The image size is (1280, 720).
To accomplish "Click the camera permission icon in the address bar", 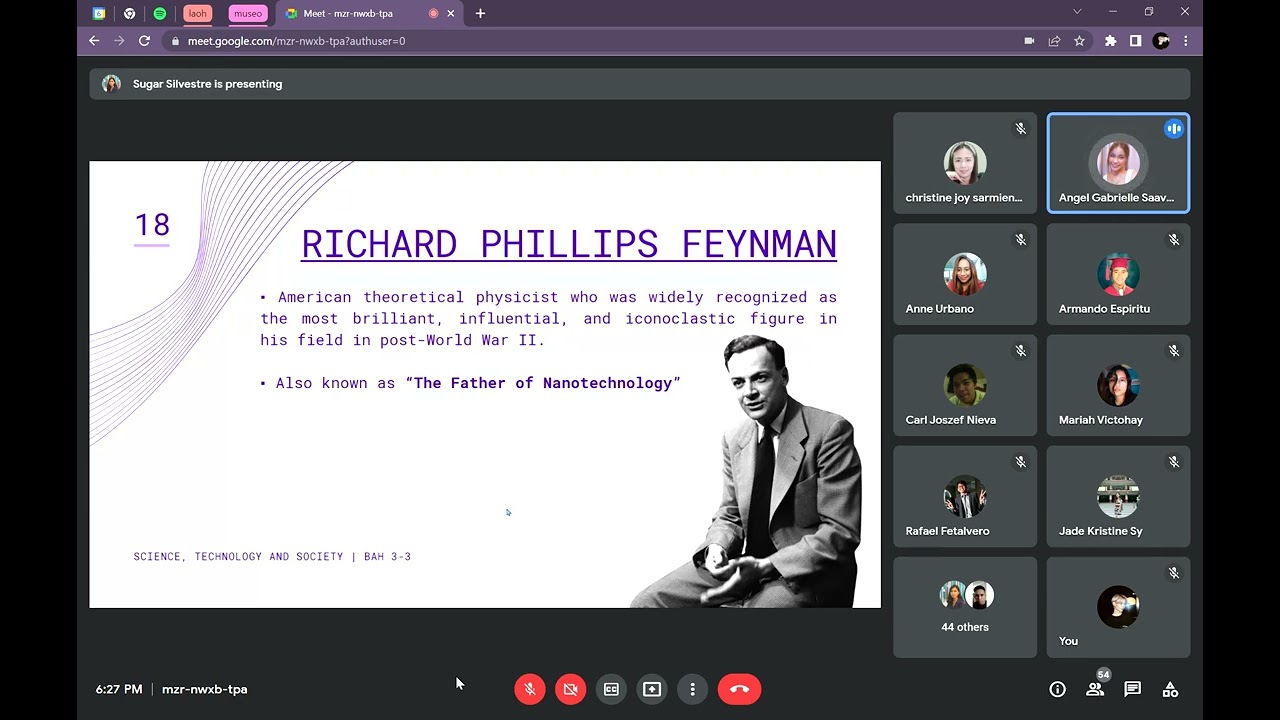I will coord(1029,41).
